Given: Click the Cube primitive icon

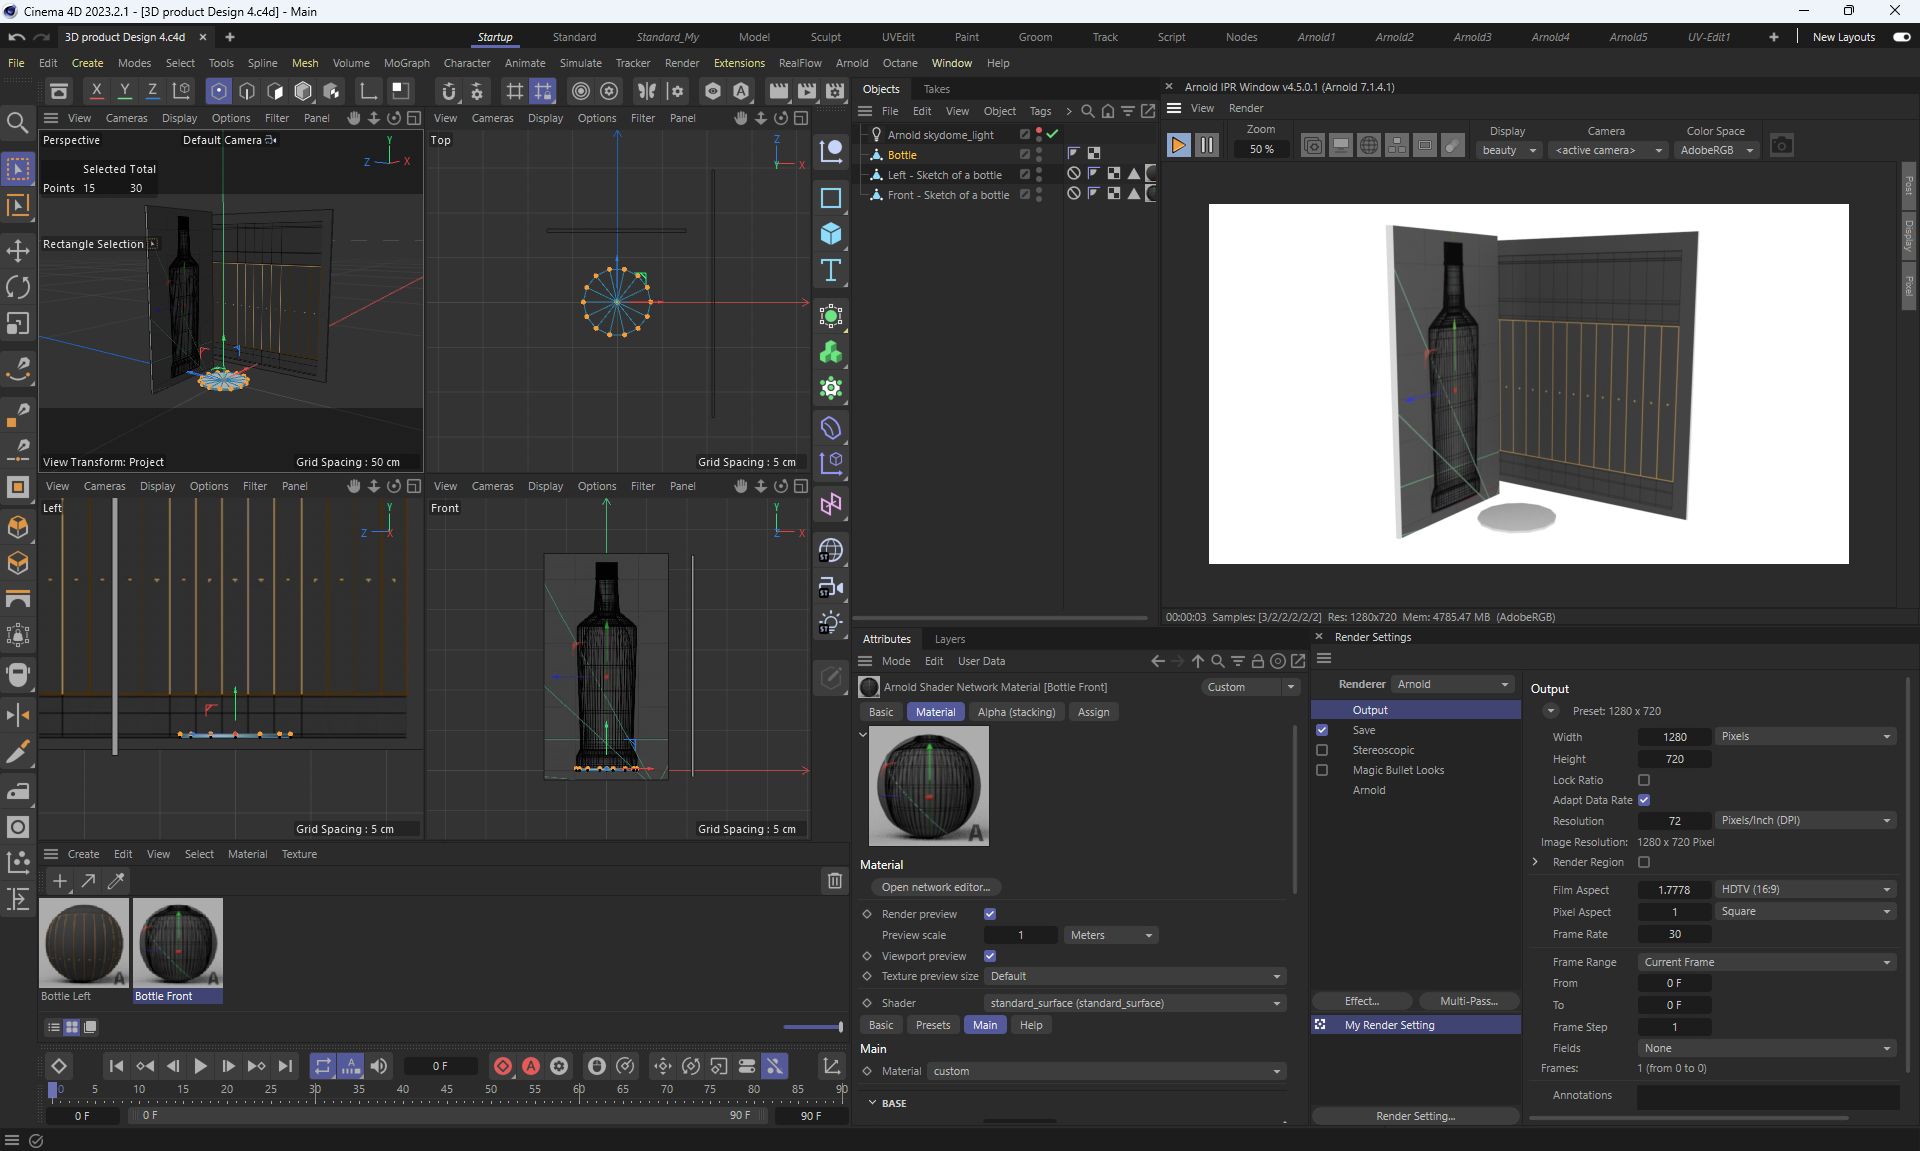Looking at the screenshot, I should point(830,234).
